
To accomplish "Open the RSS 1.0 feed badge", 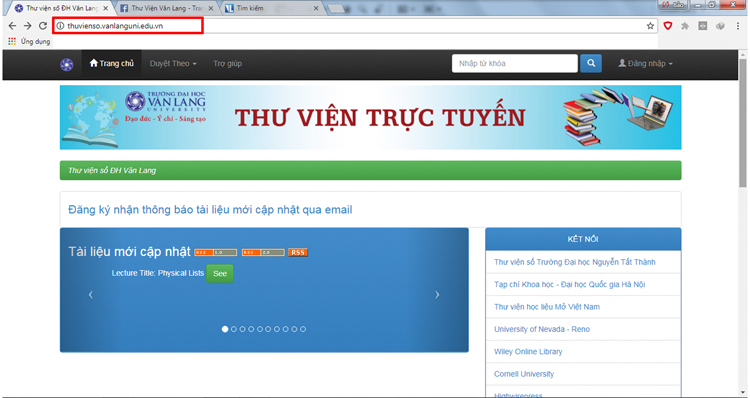I will 216,253.
